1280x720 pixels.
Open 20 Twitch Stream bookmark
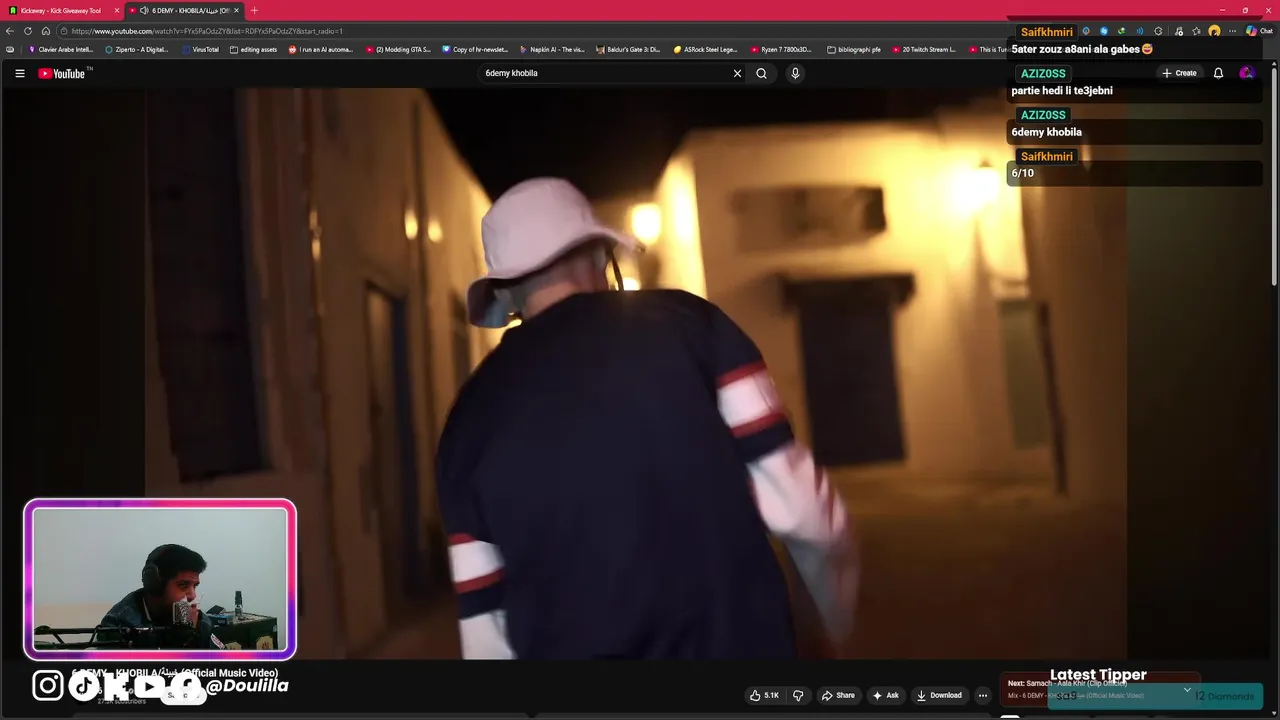(925, 49)
